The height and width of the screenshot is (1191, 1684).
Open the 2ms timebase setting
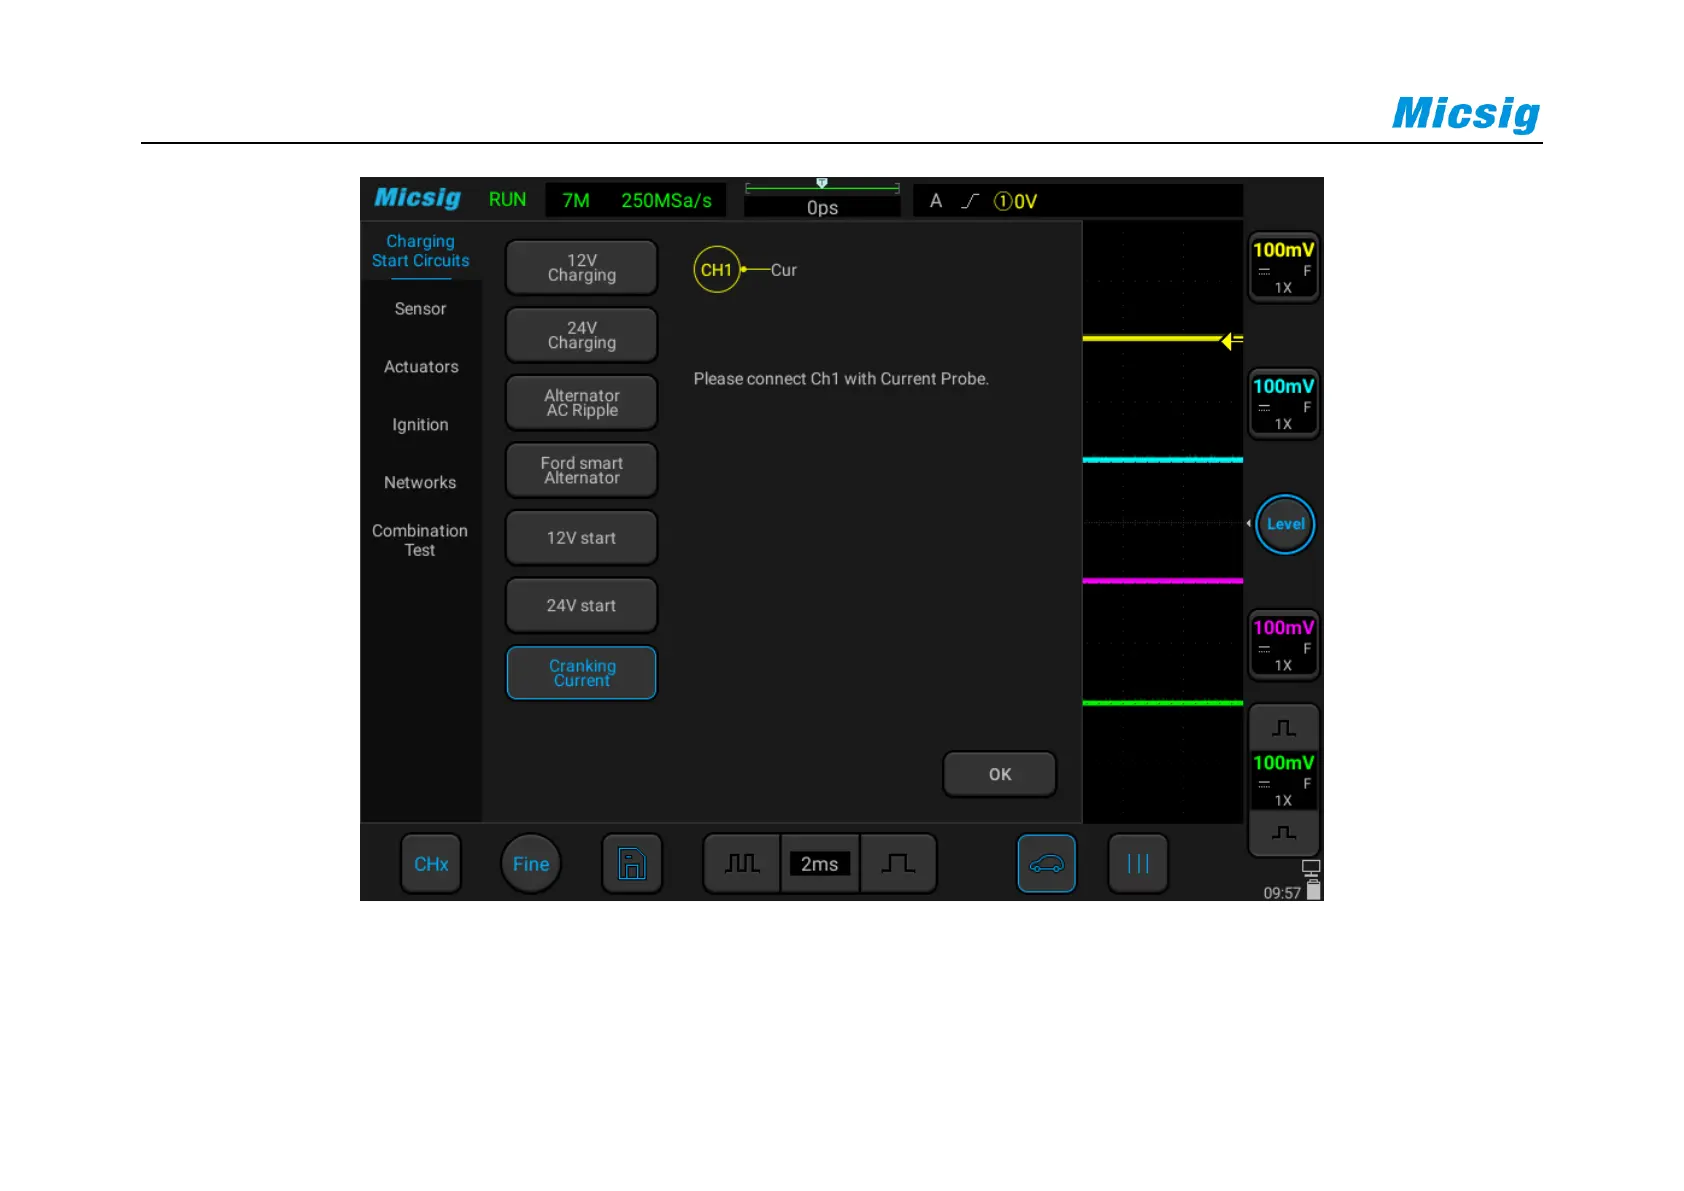[x=820, y=863]
